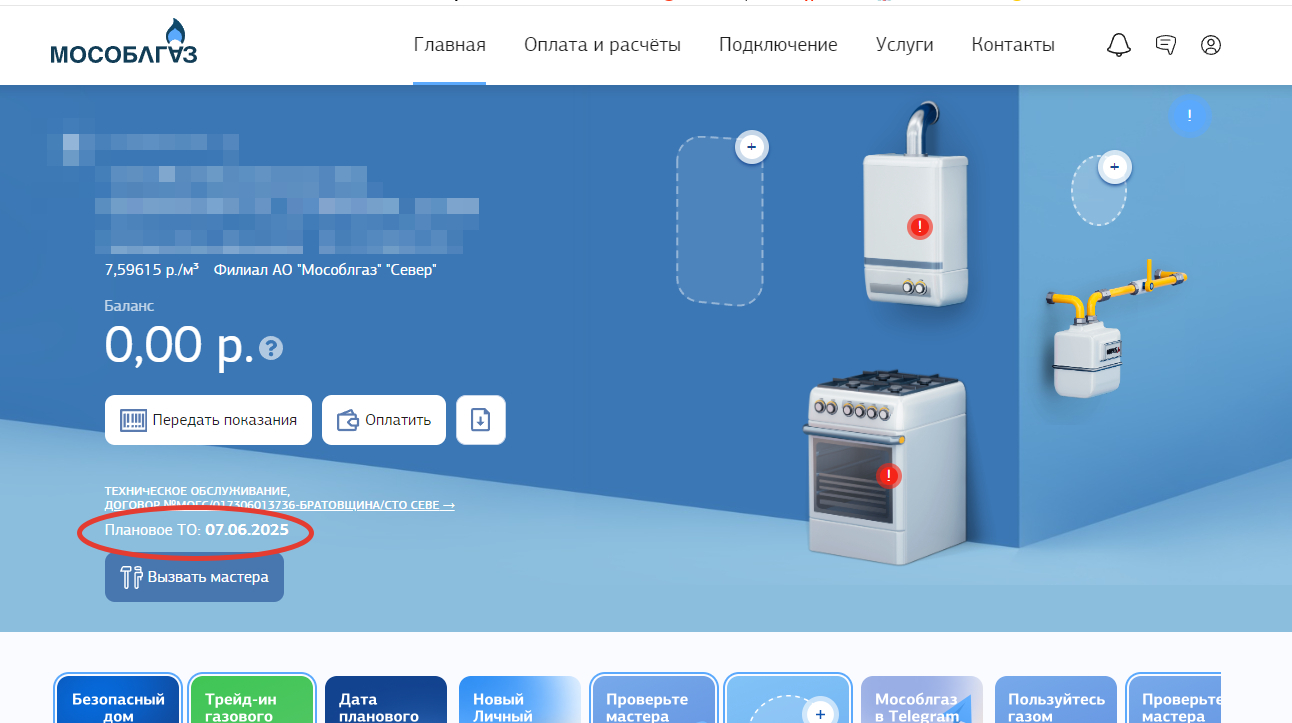Open the Дата планового story card
The width and height of the screenshot is (1292, 723).
click(x=385, y=700)
